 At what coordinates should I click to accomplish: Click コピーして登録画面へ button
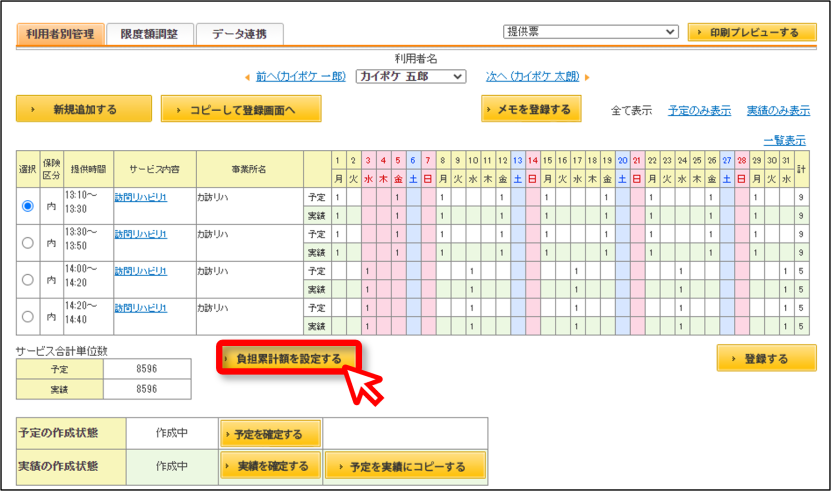point(241,109)
